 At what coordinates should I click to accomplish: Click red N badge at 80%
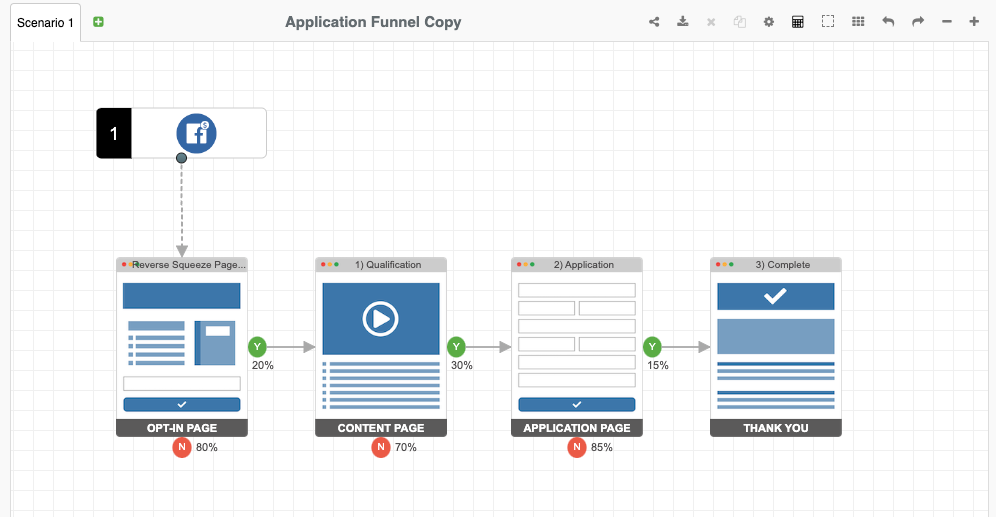tap(182, 447)
